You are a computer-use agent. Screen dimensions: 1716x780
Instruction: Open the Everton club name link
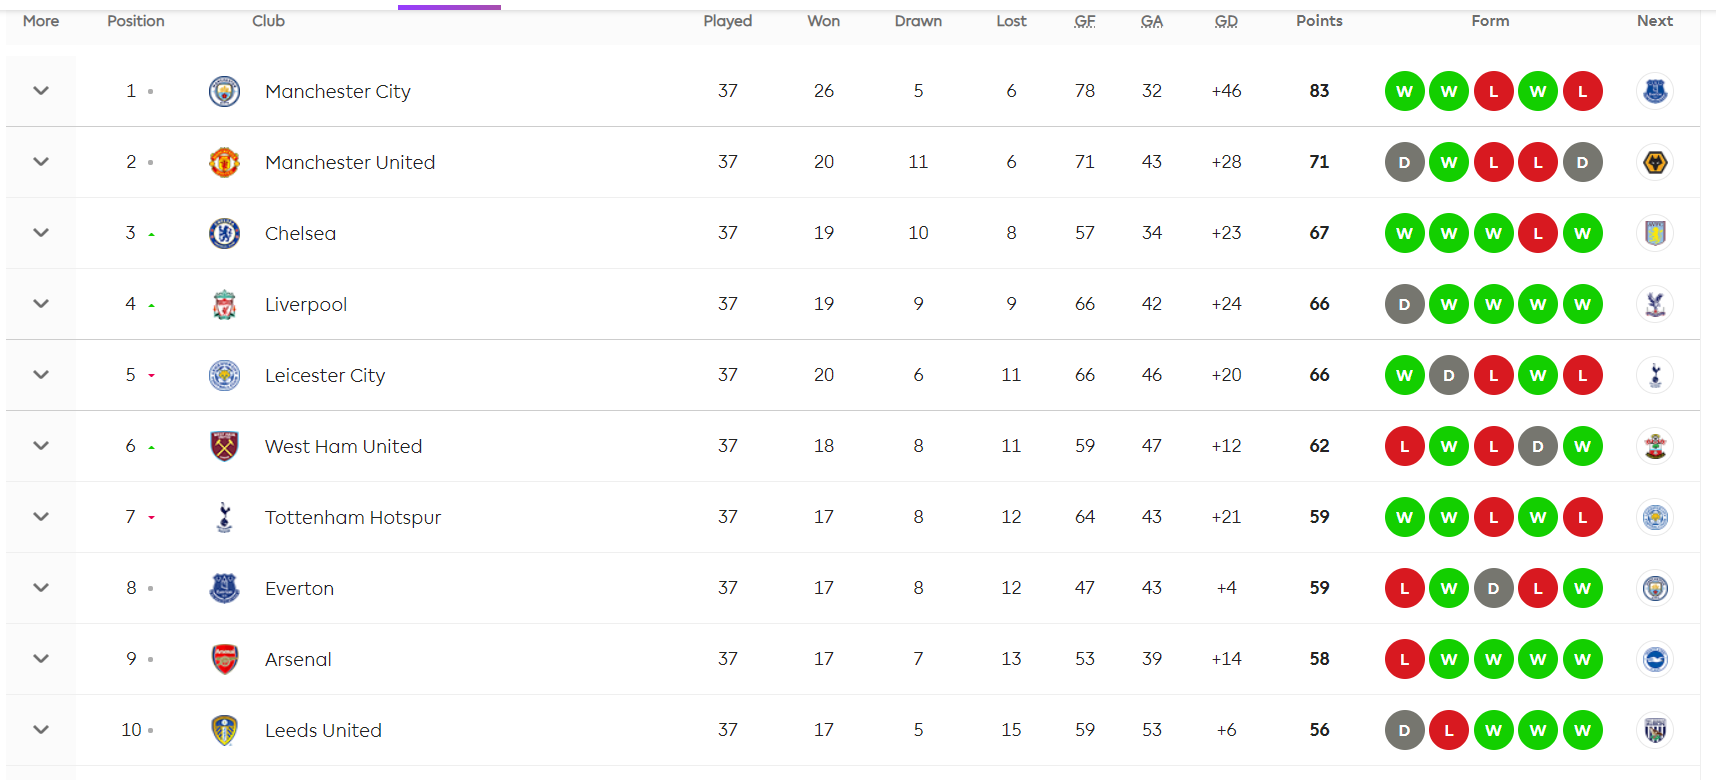pos(299,588)
